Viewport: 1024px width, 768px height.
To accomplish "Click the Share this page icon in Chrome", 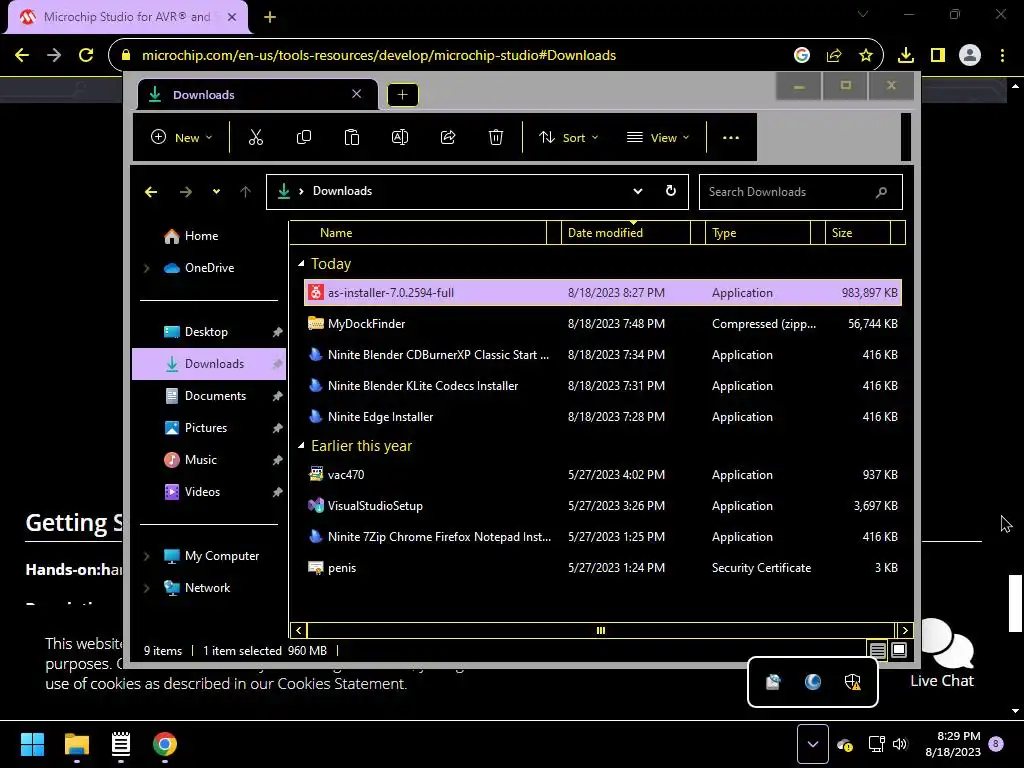I will (833, 56).
